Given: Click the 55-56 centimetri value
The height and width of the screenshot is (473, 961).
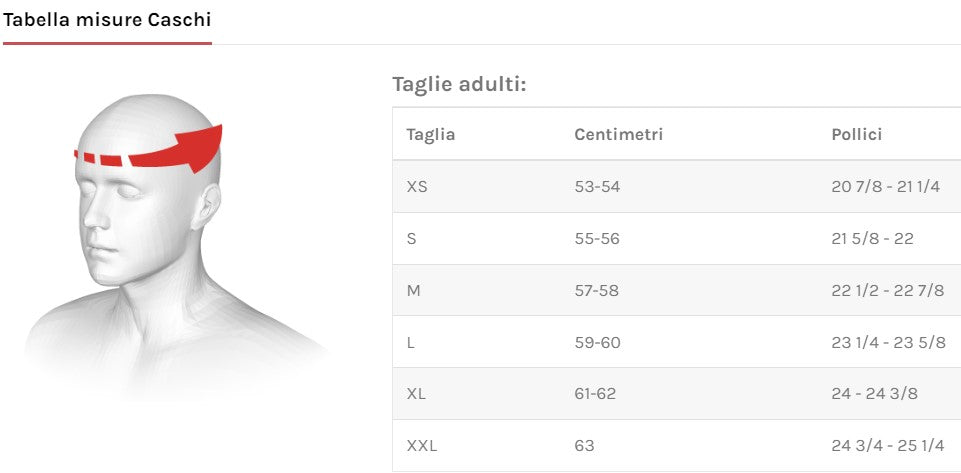Looking at the screenshot, I should point(597,238).
